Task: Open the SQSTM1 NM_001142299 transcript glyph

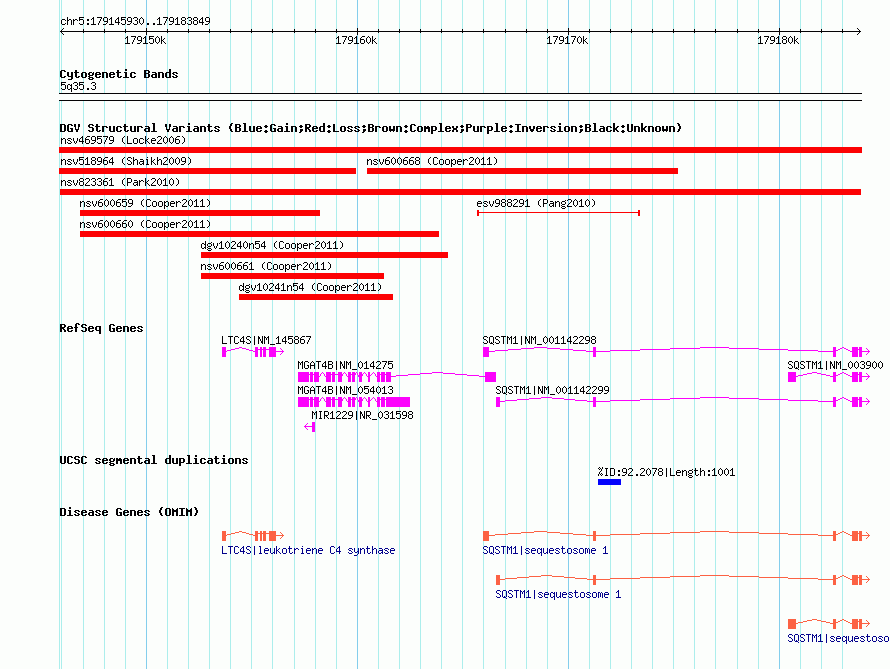Action: 683,402
